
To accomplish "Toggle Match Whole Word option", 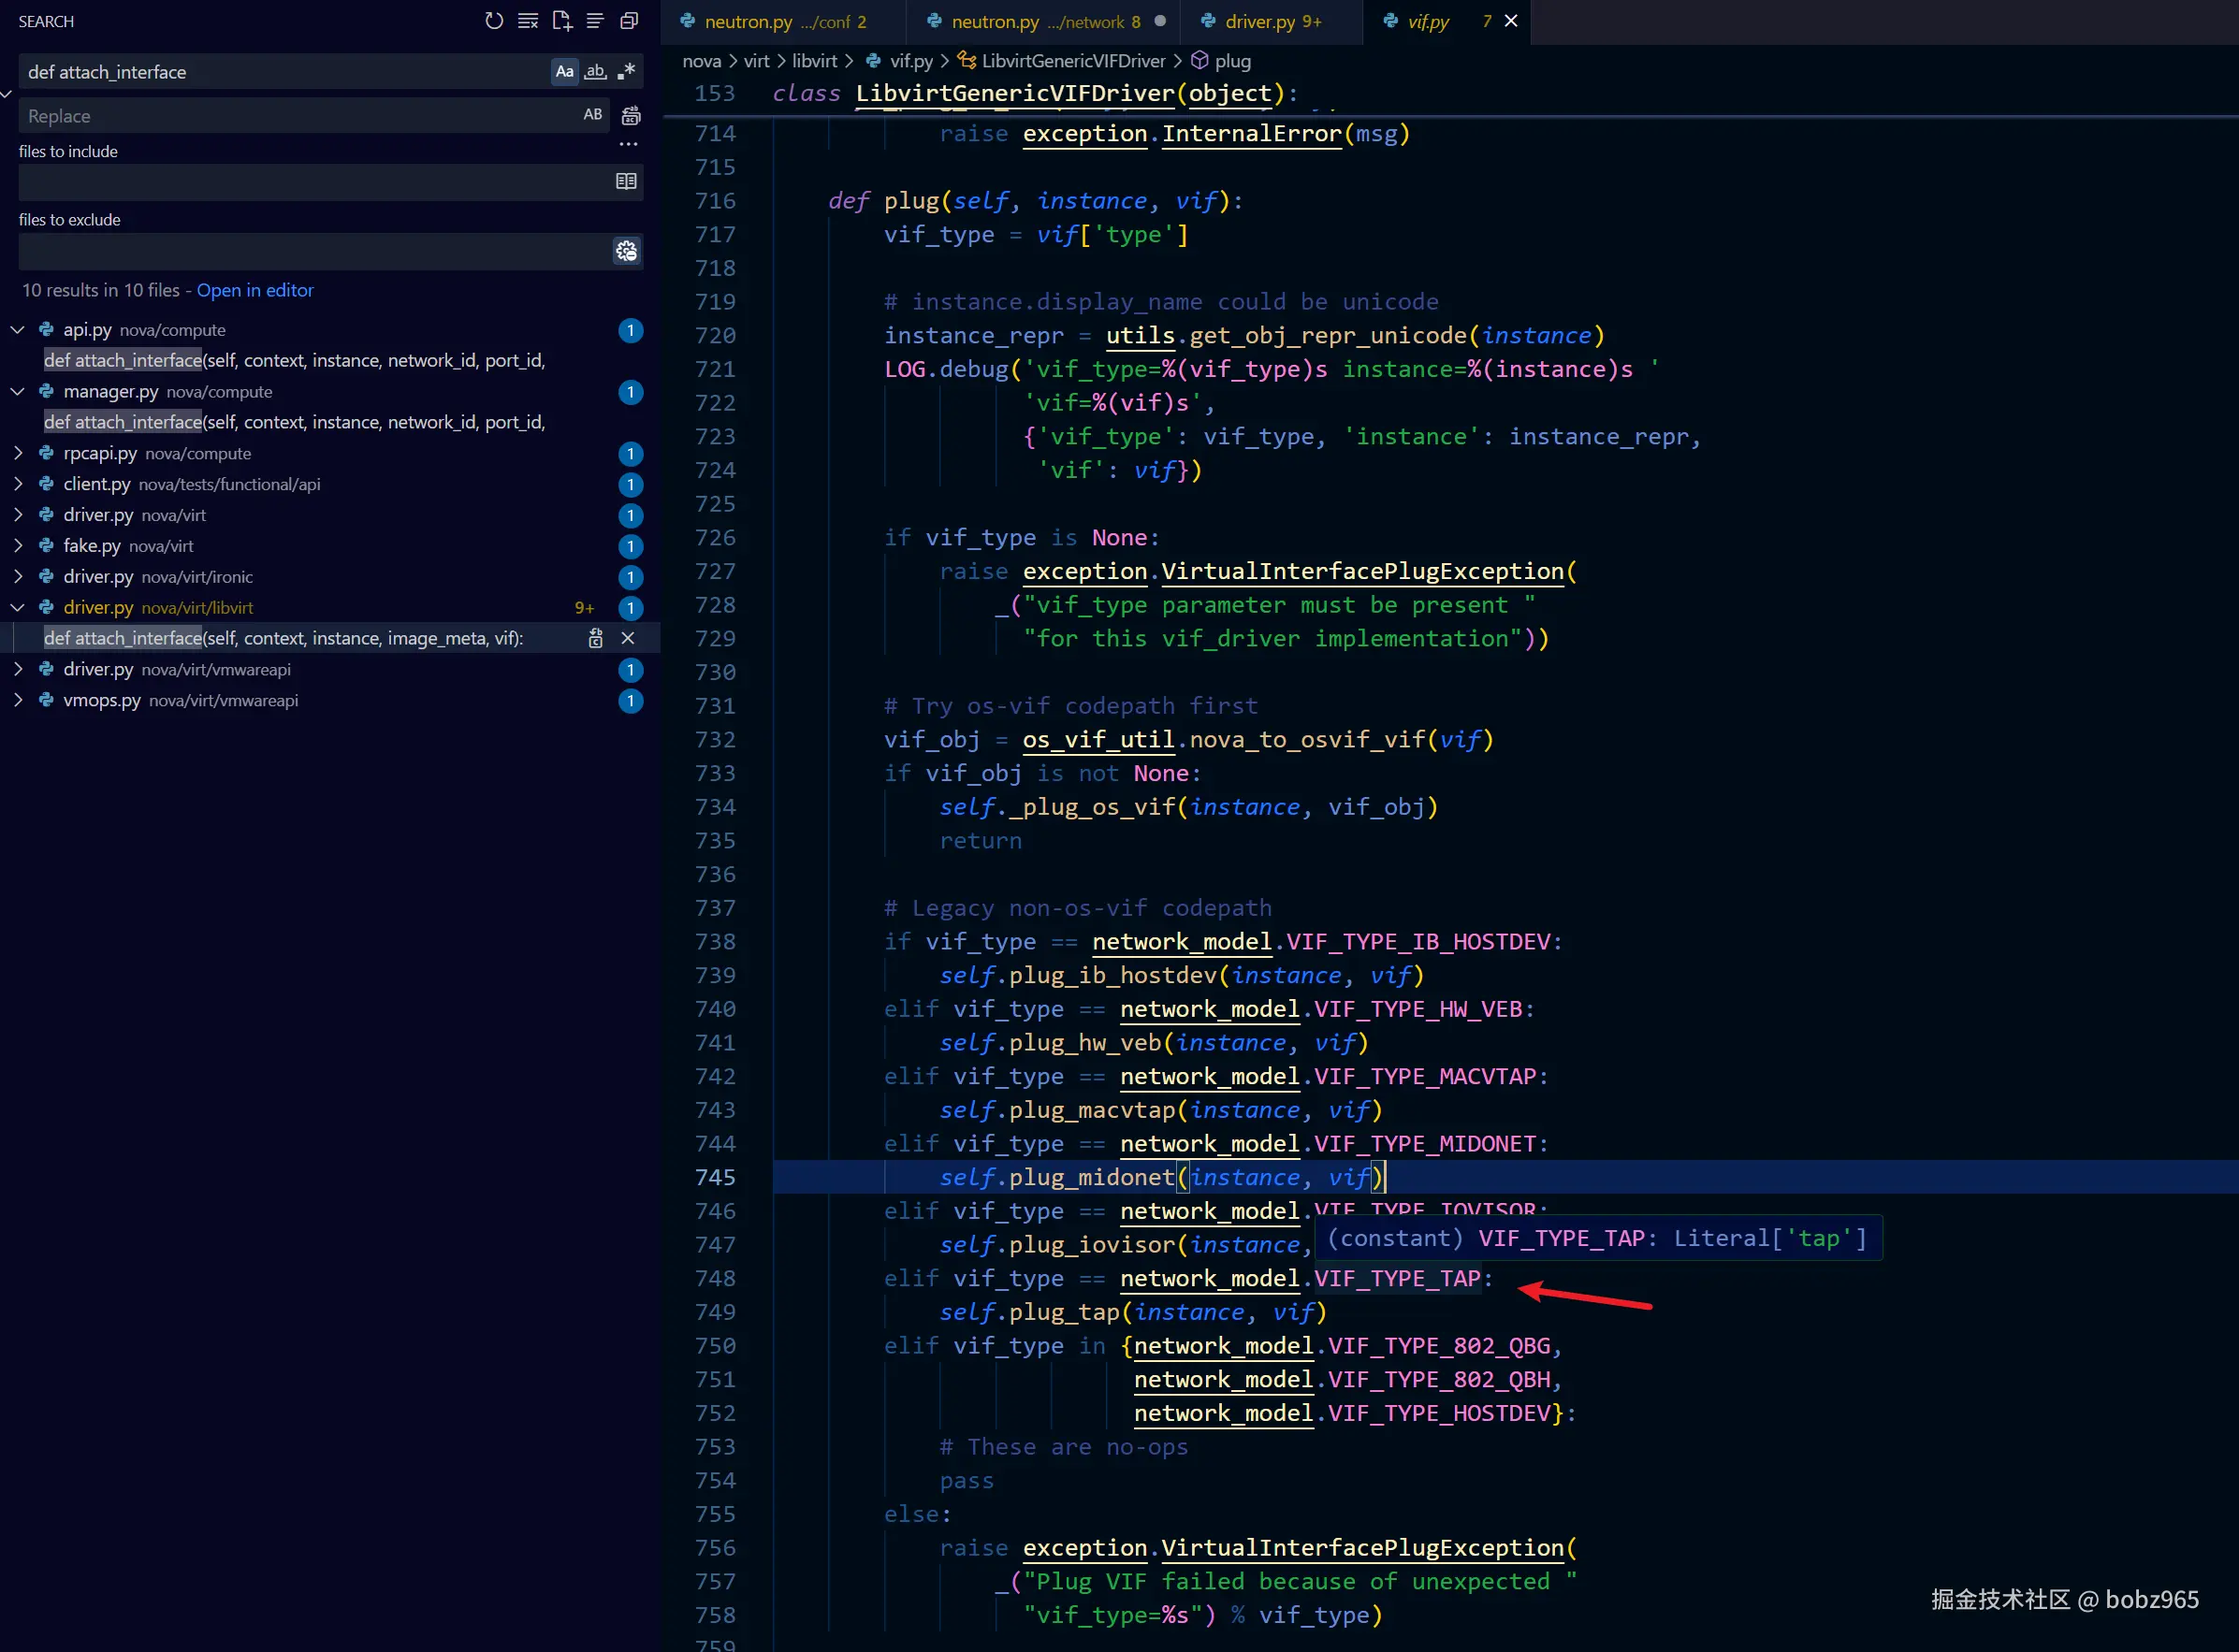I will pos(596,71).
